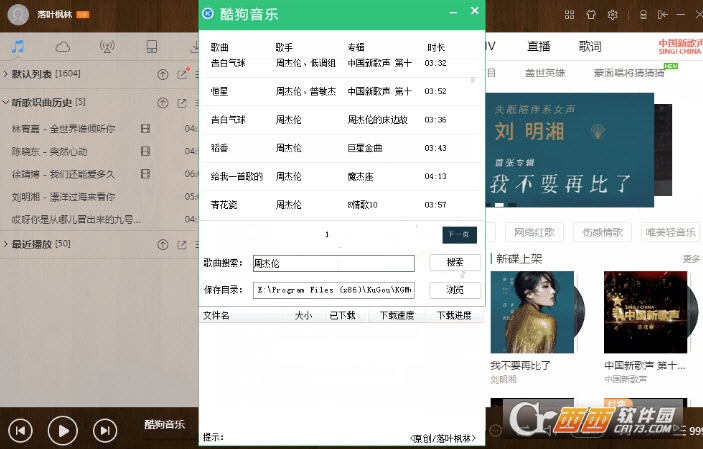The image size is (703, 449).
Task: Open the 唯美轻音乐 tag
Action: coord(671,232)
